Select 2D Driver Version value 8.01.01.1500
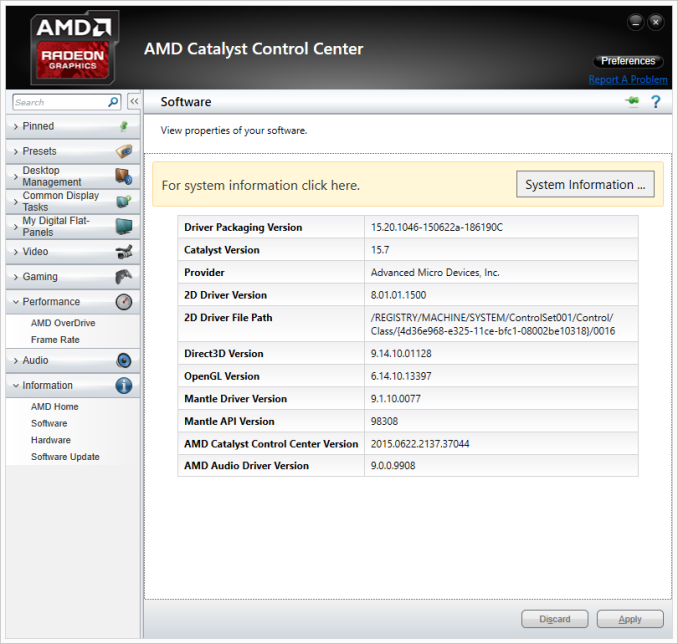The height and width of the screenshot is (644, 678). [x=398, y=295]
